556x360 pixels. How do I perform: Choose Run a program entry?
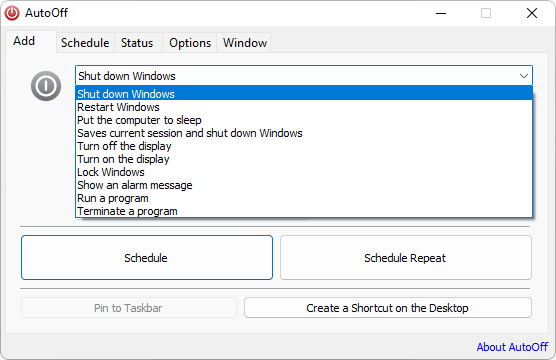(304, 198)
